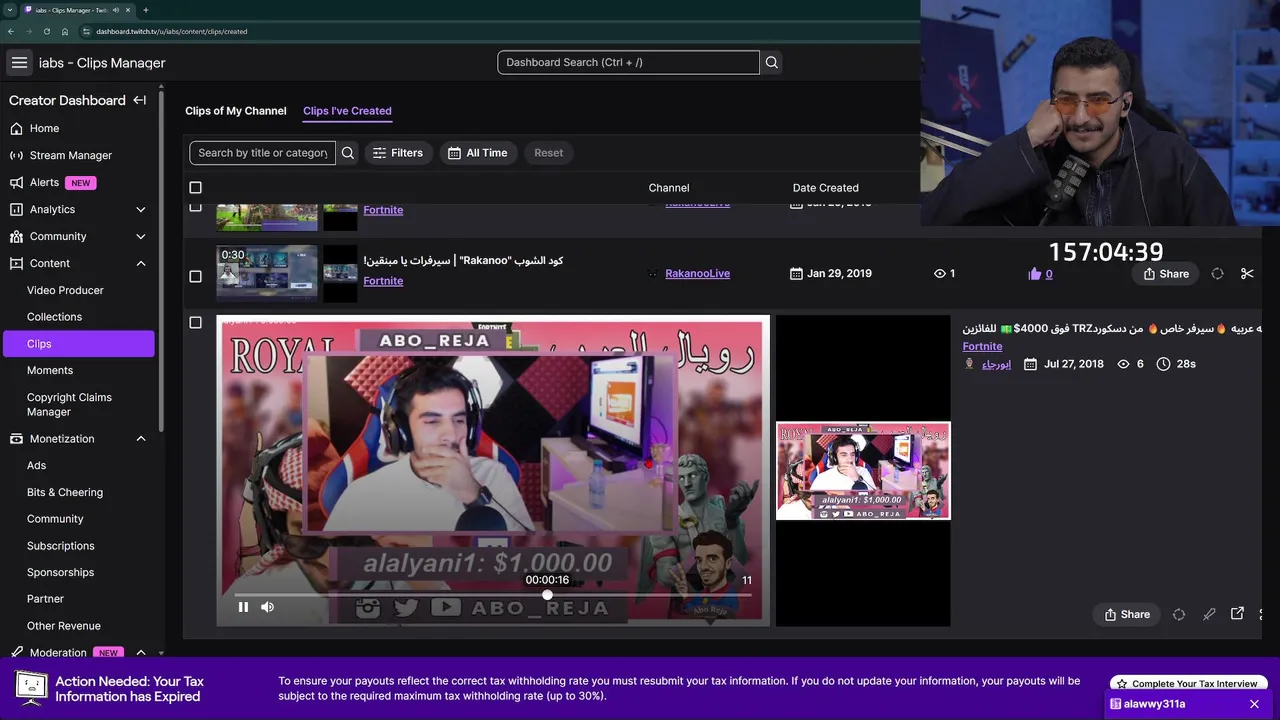The image size is (1280, 720).
Task: Open Other Revenue page
Action: [63, 625]
